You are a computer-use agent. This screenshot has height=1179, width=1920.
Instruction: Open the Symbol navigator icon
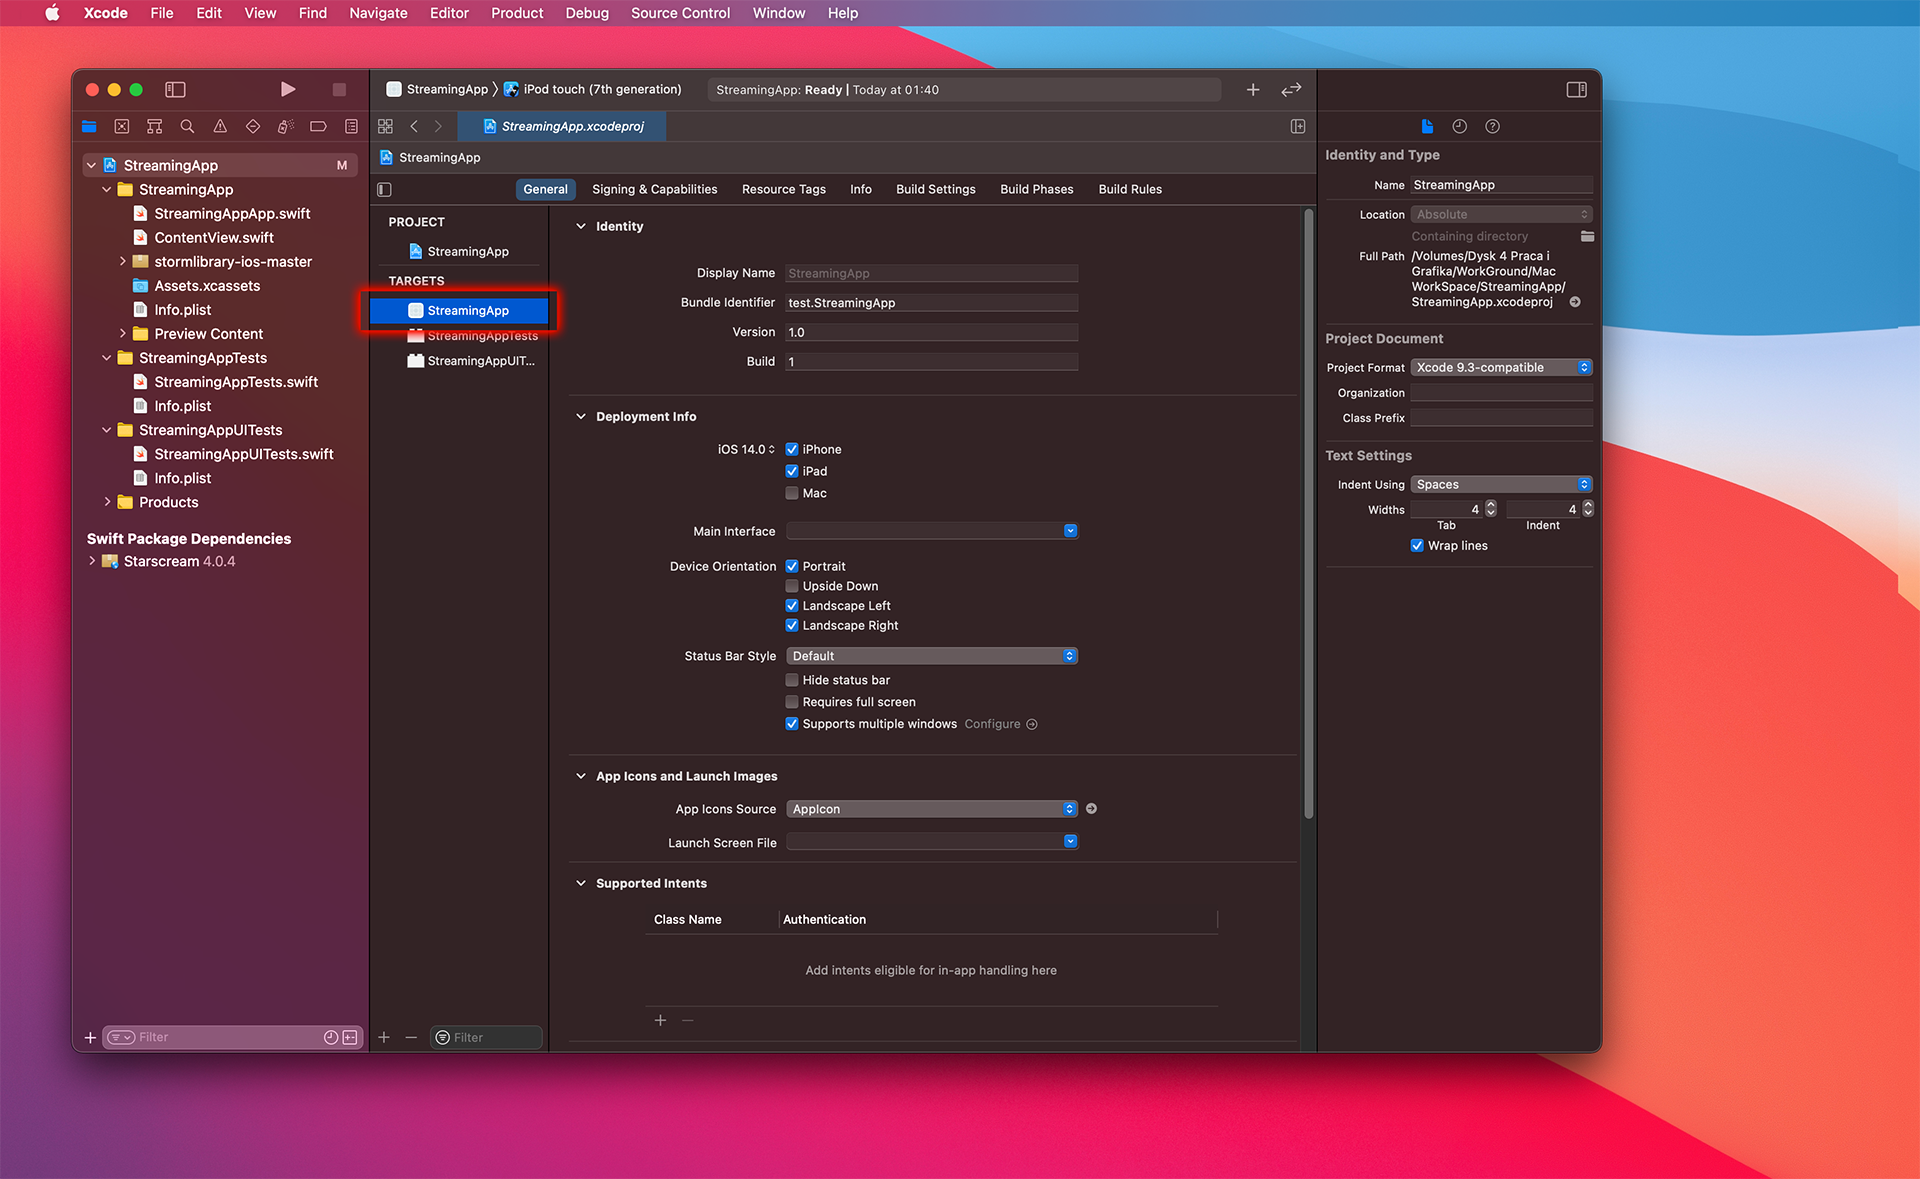click(154, 126)
